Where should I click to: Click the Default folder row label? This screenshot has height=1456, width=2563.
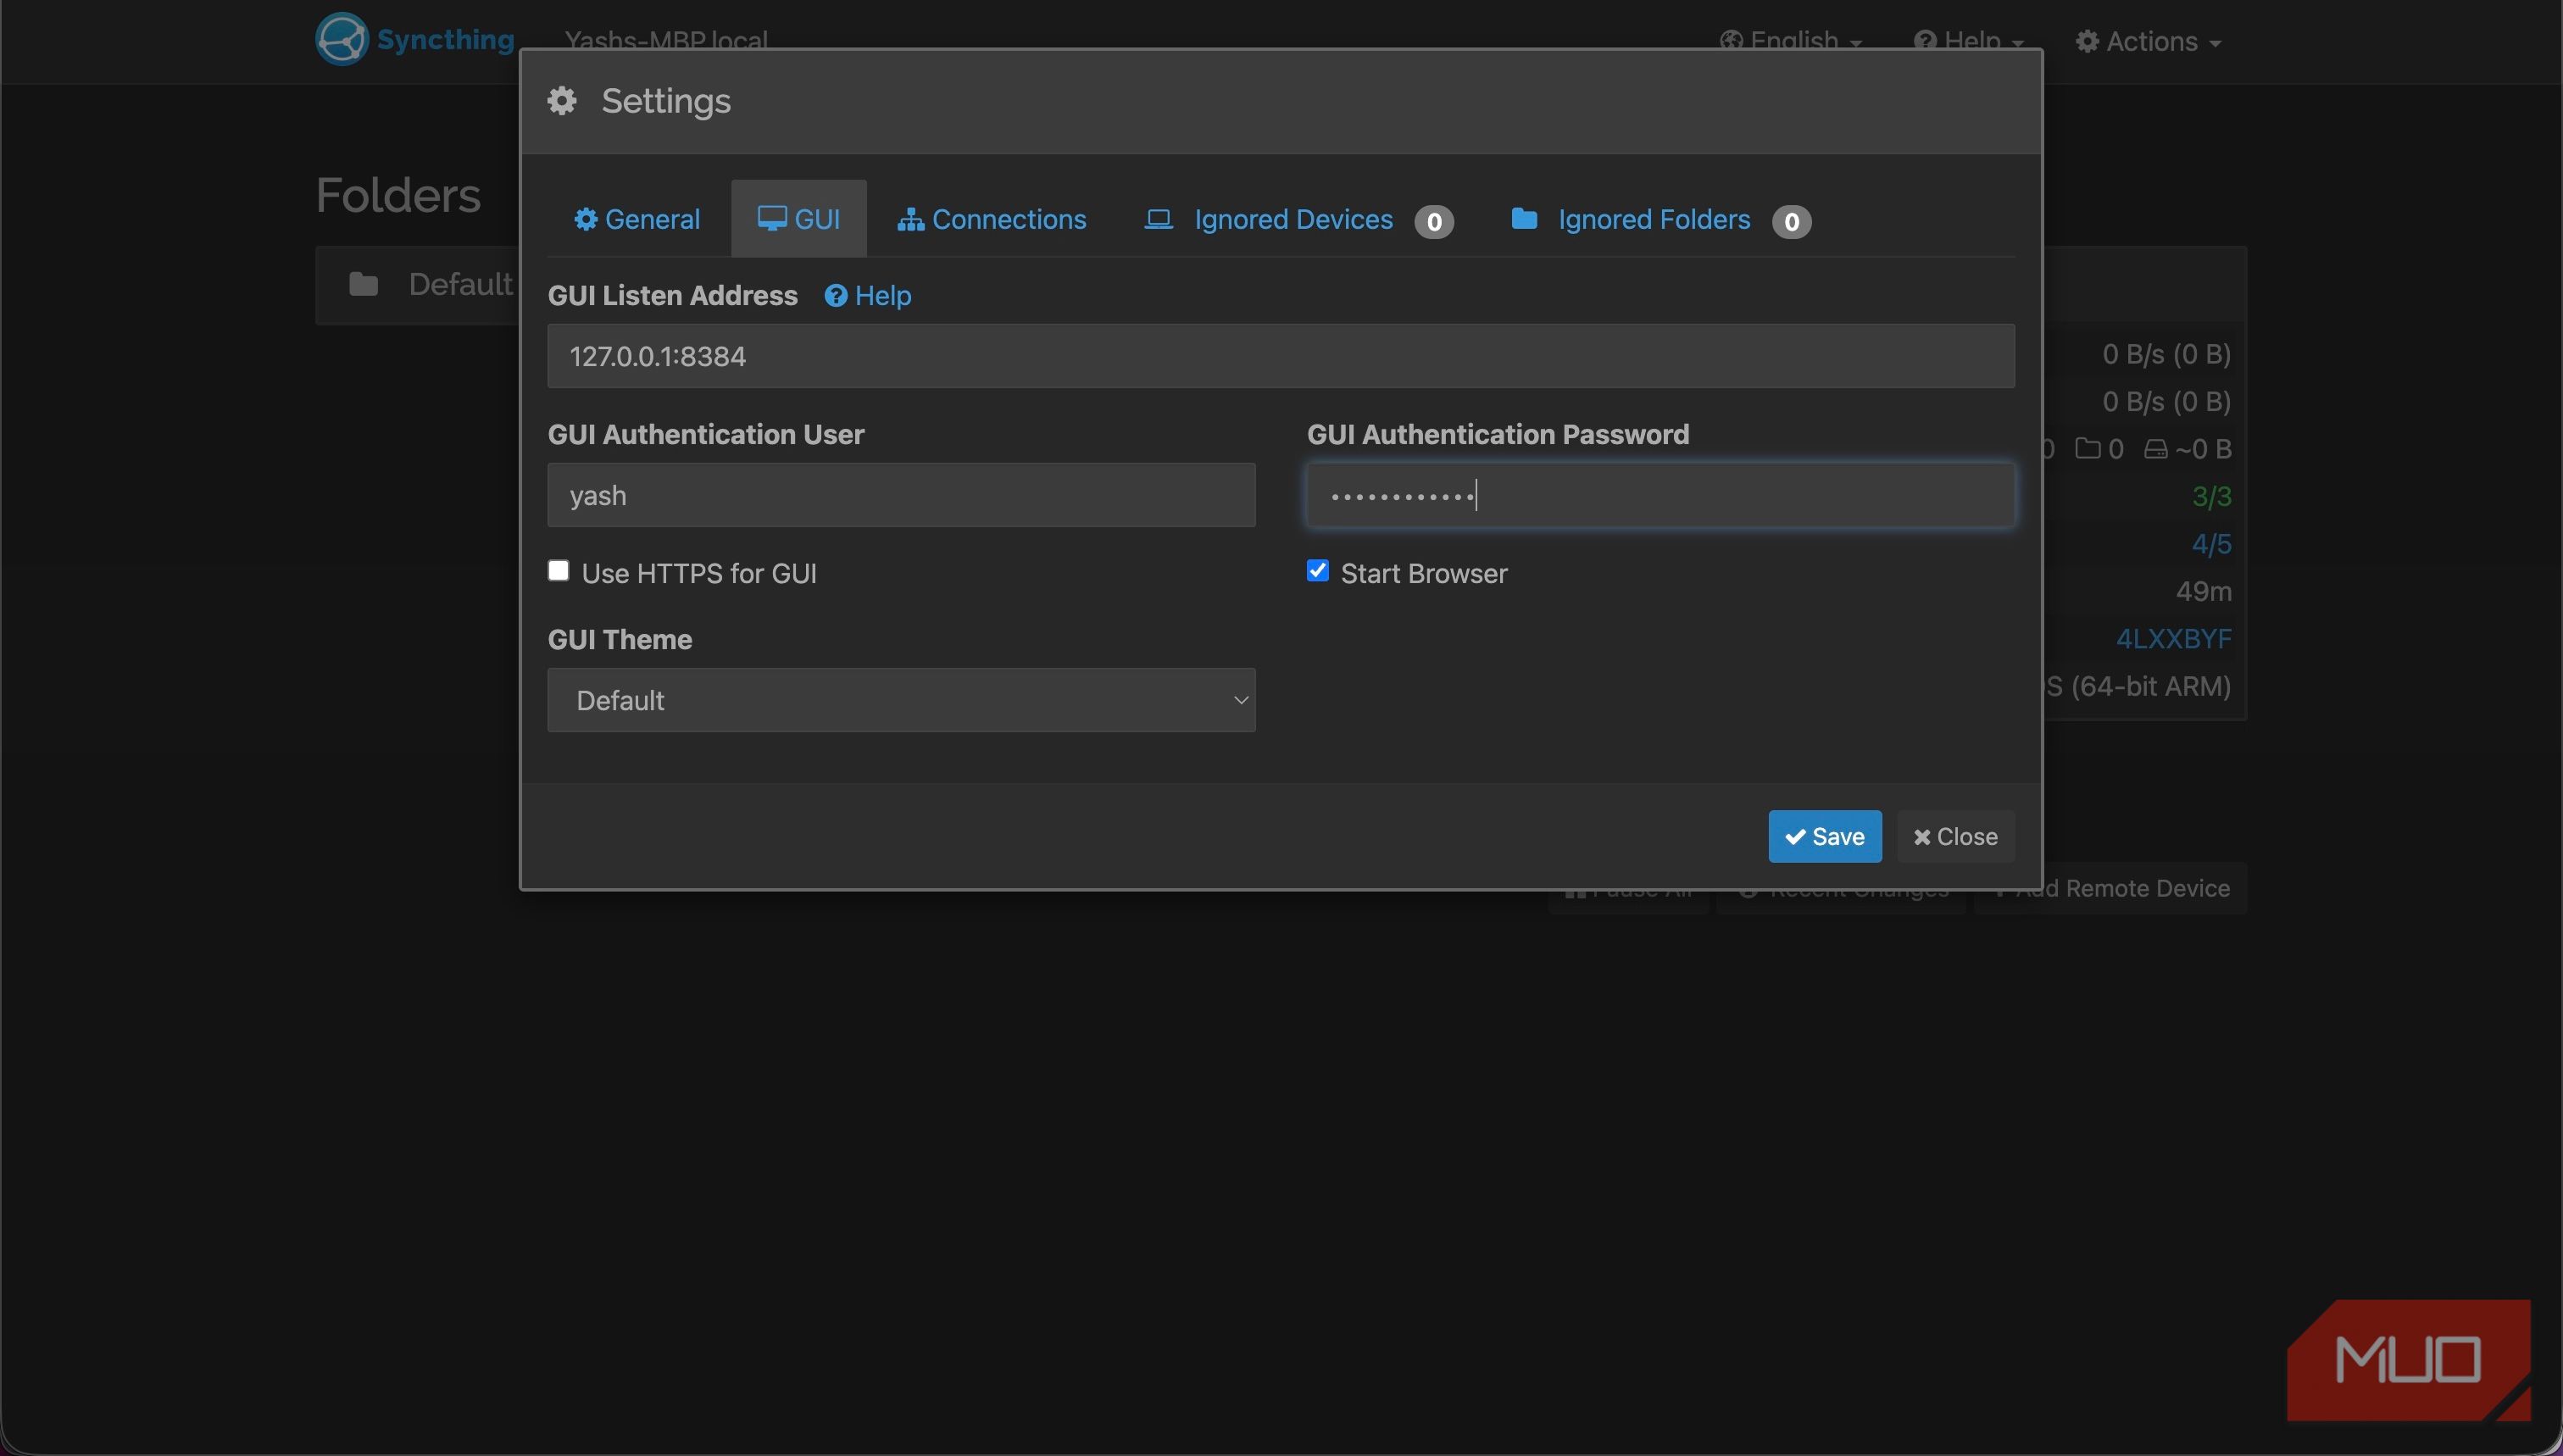click(460, 285)
